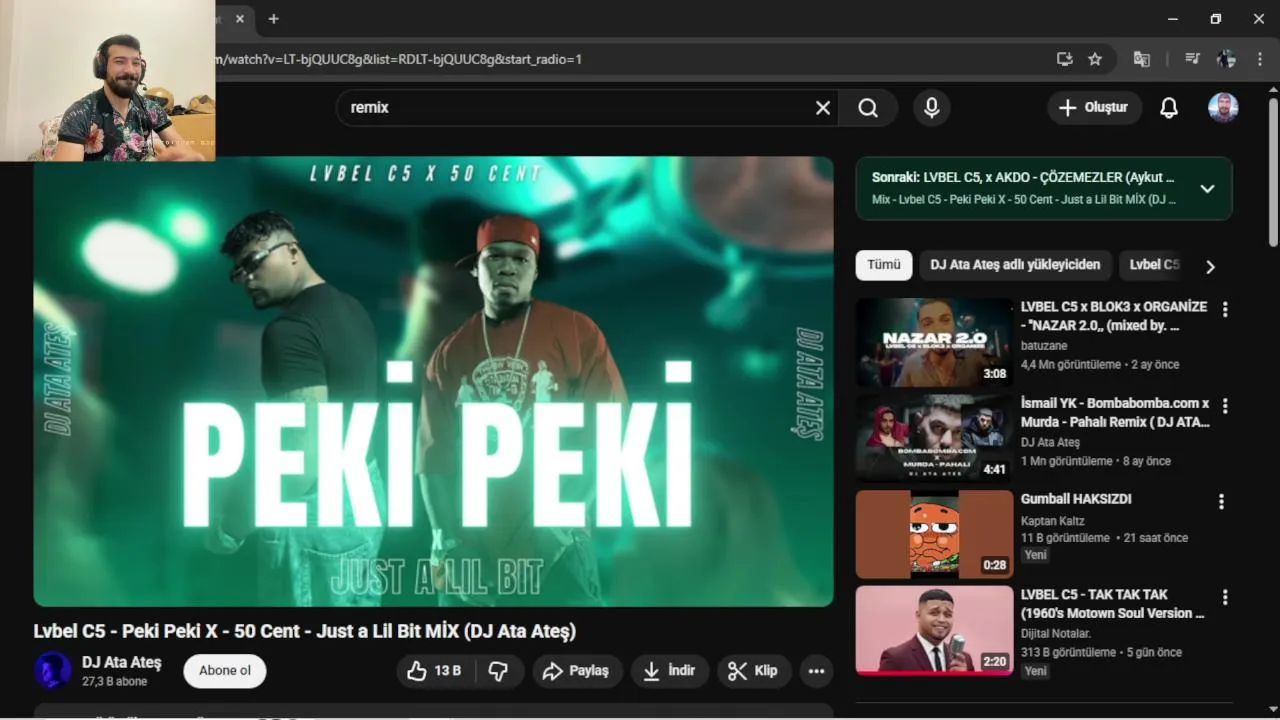Download the video with İndir
This screenshot has width=1280, height=720.
coord(670,671)
